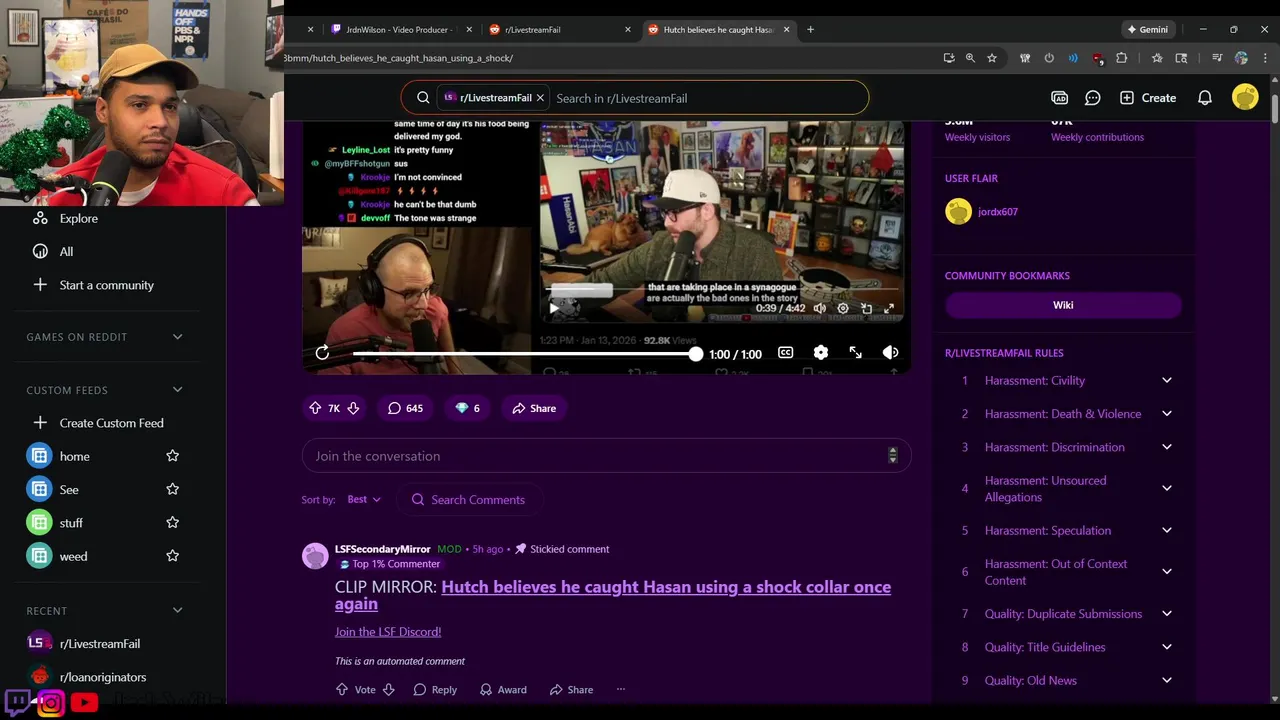
Task: Open LSFSecondaryMirror user profile
Action: click(x=383, y=549)
